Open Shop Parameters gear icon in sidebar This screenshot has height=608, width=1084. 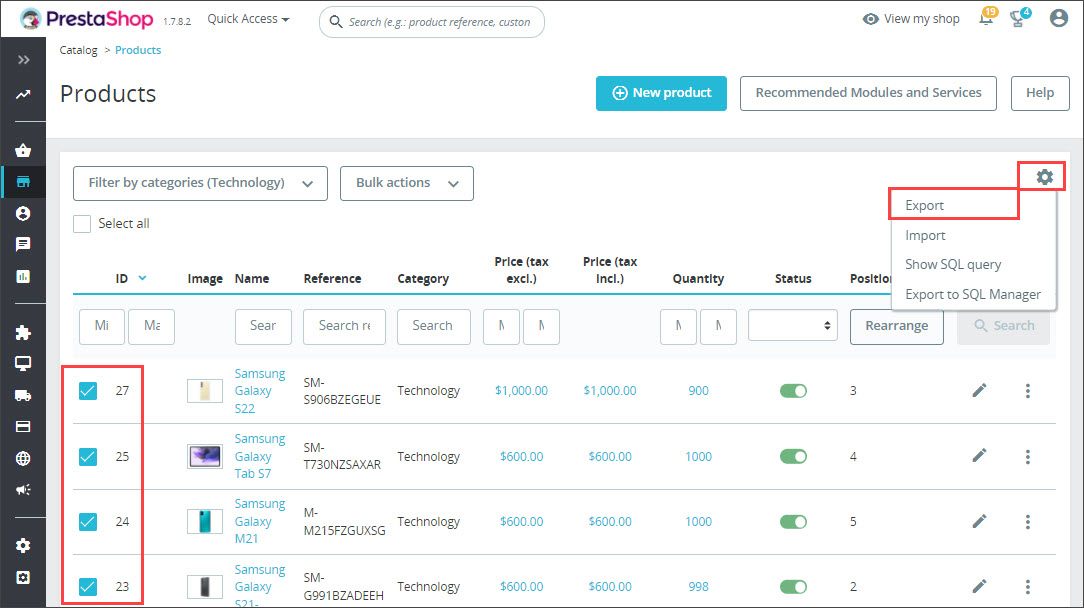24,546
